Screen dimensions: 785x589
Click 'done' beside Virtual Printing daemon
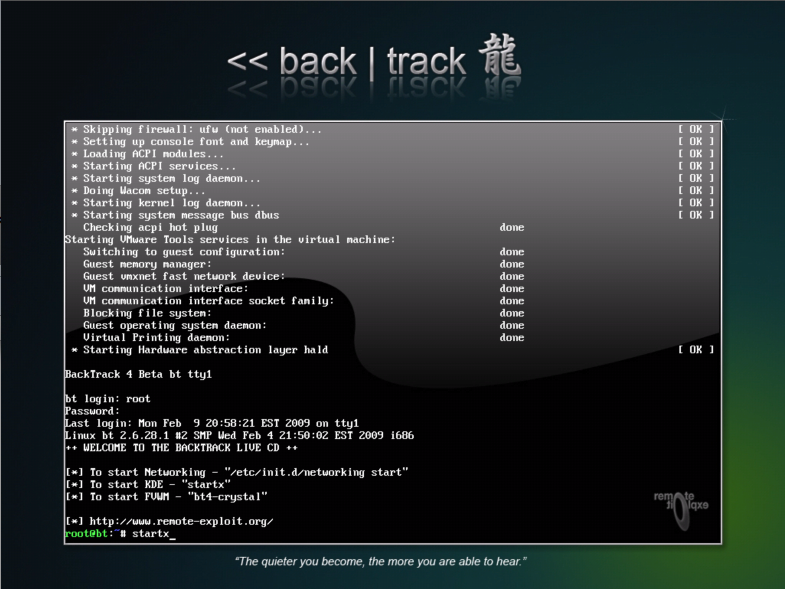point(512,338)
